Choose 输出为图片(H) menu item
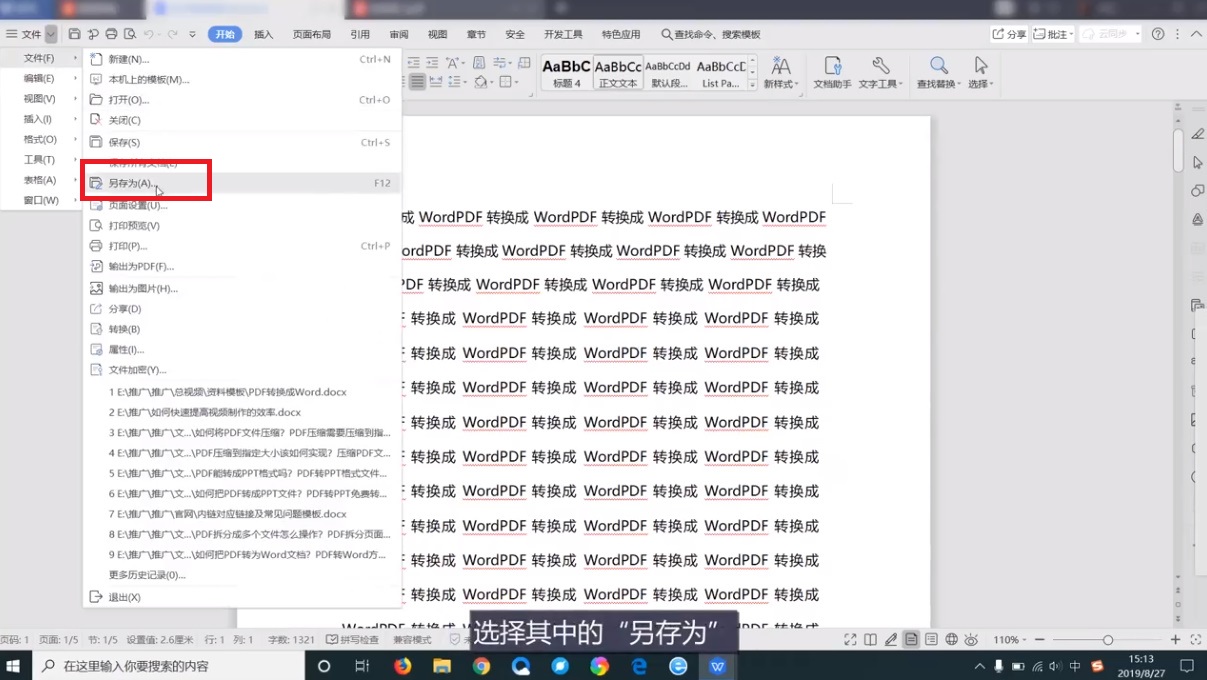This screenshot has height=680, width=1207. click(x=242, y=289)
